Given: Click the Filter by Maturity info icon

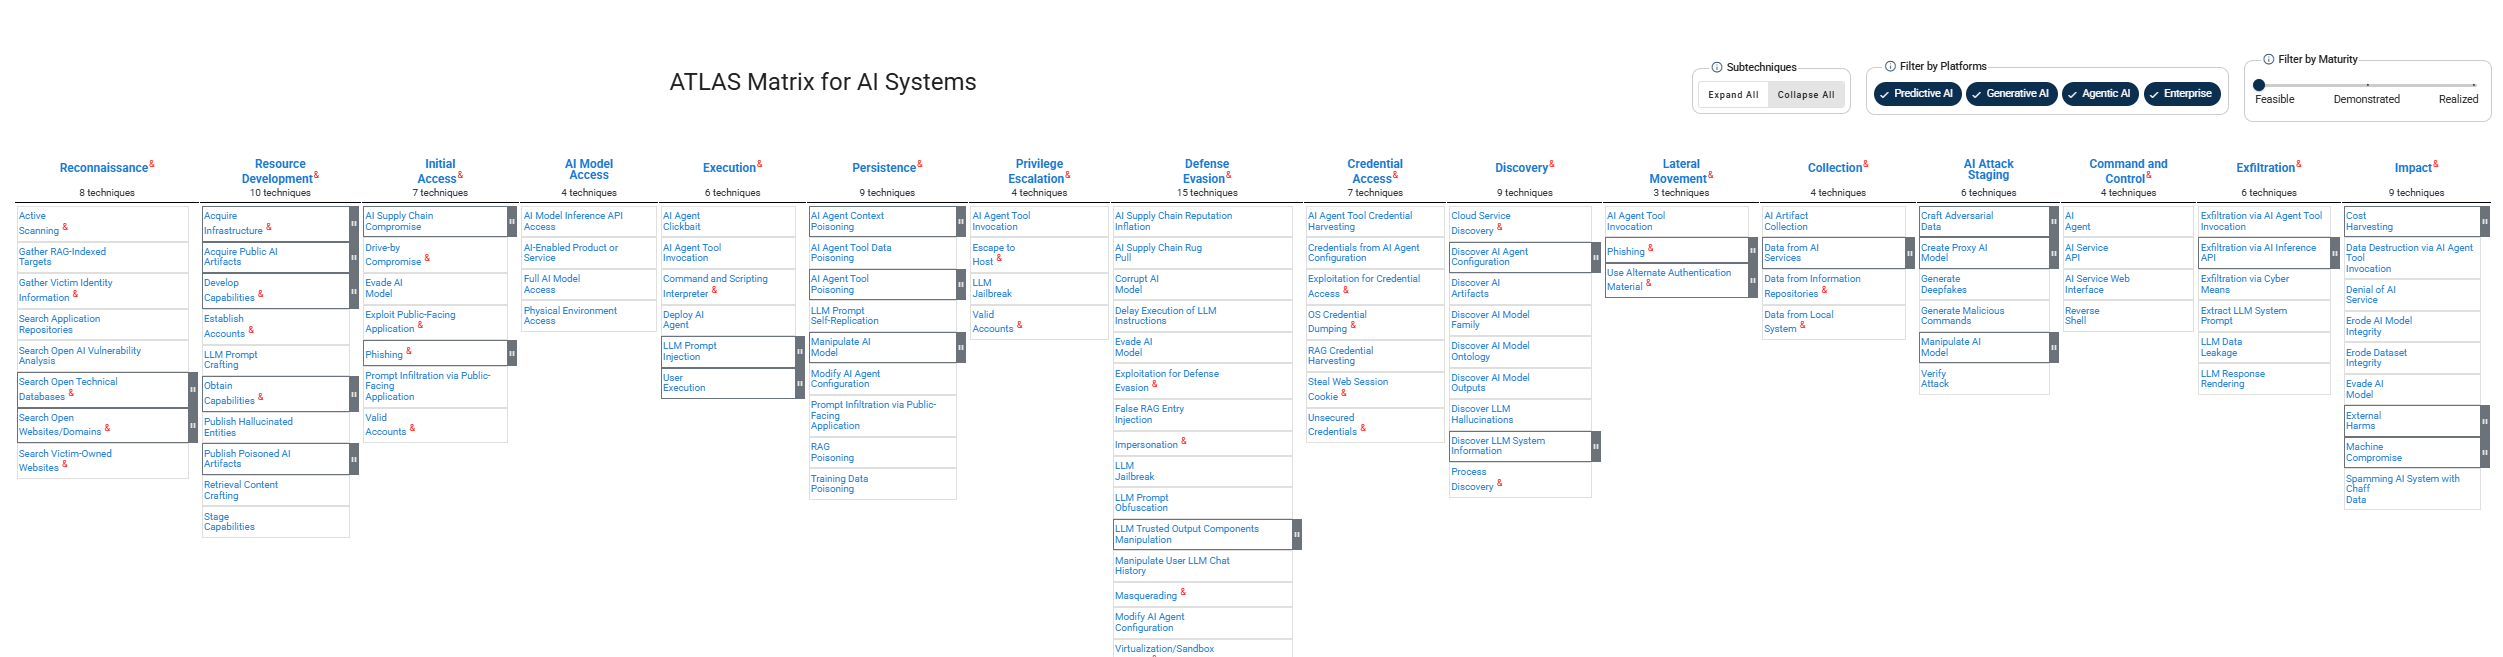Looking at the screenshot, I should tap(2269, 59).
